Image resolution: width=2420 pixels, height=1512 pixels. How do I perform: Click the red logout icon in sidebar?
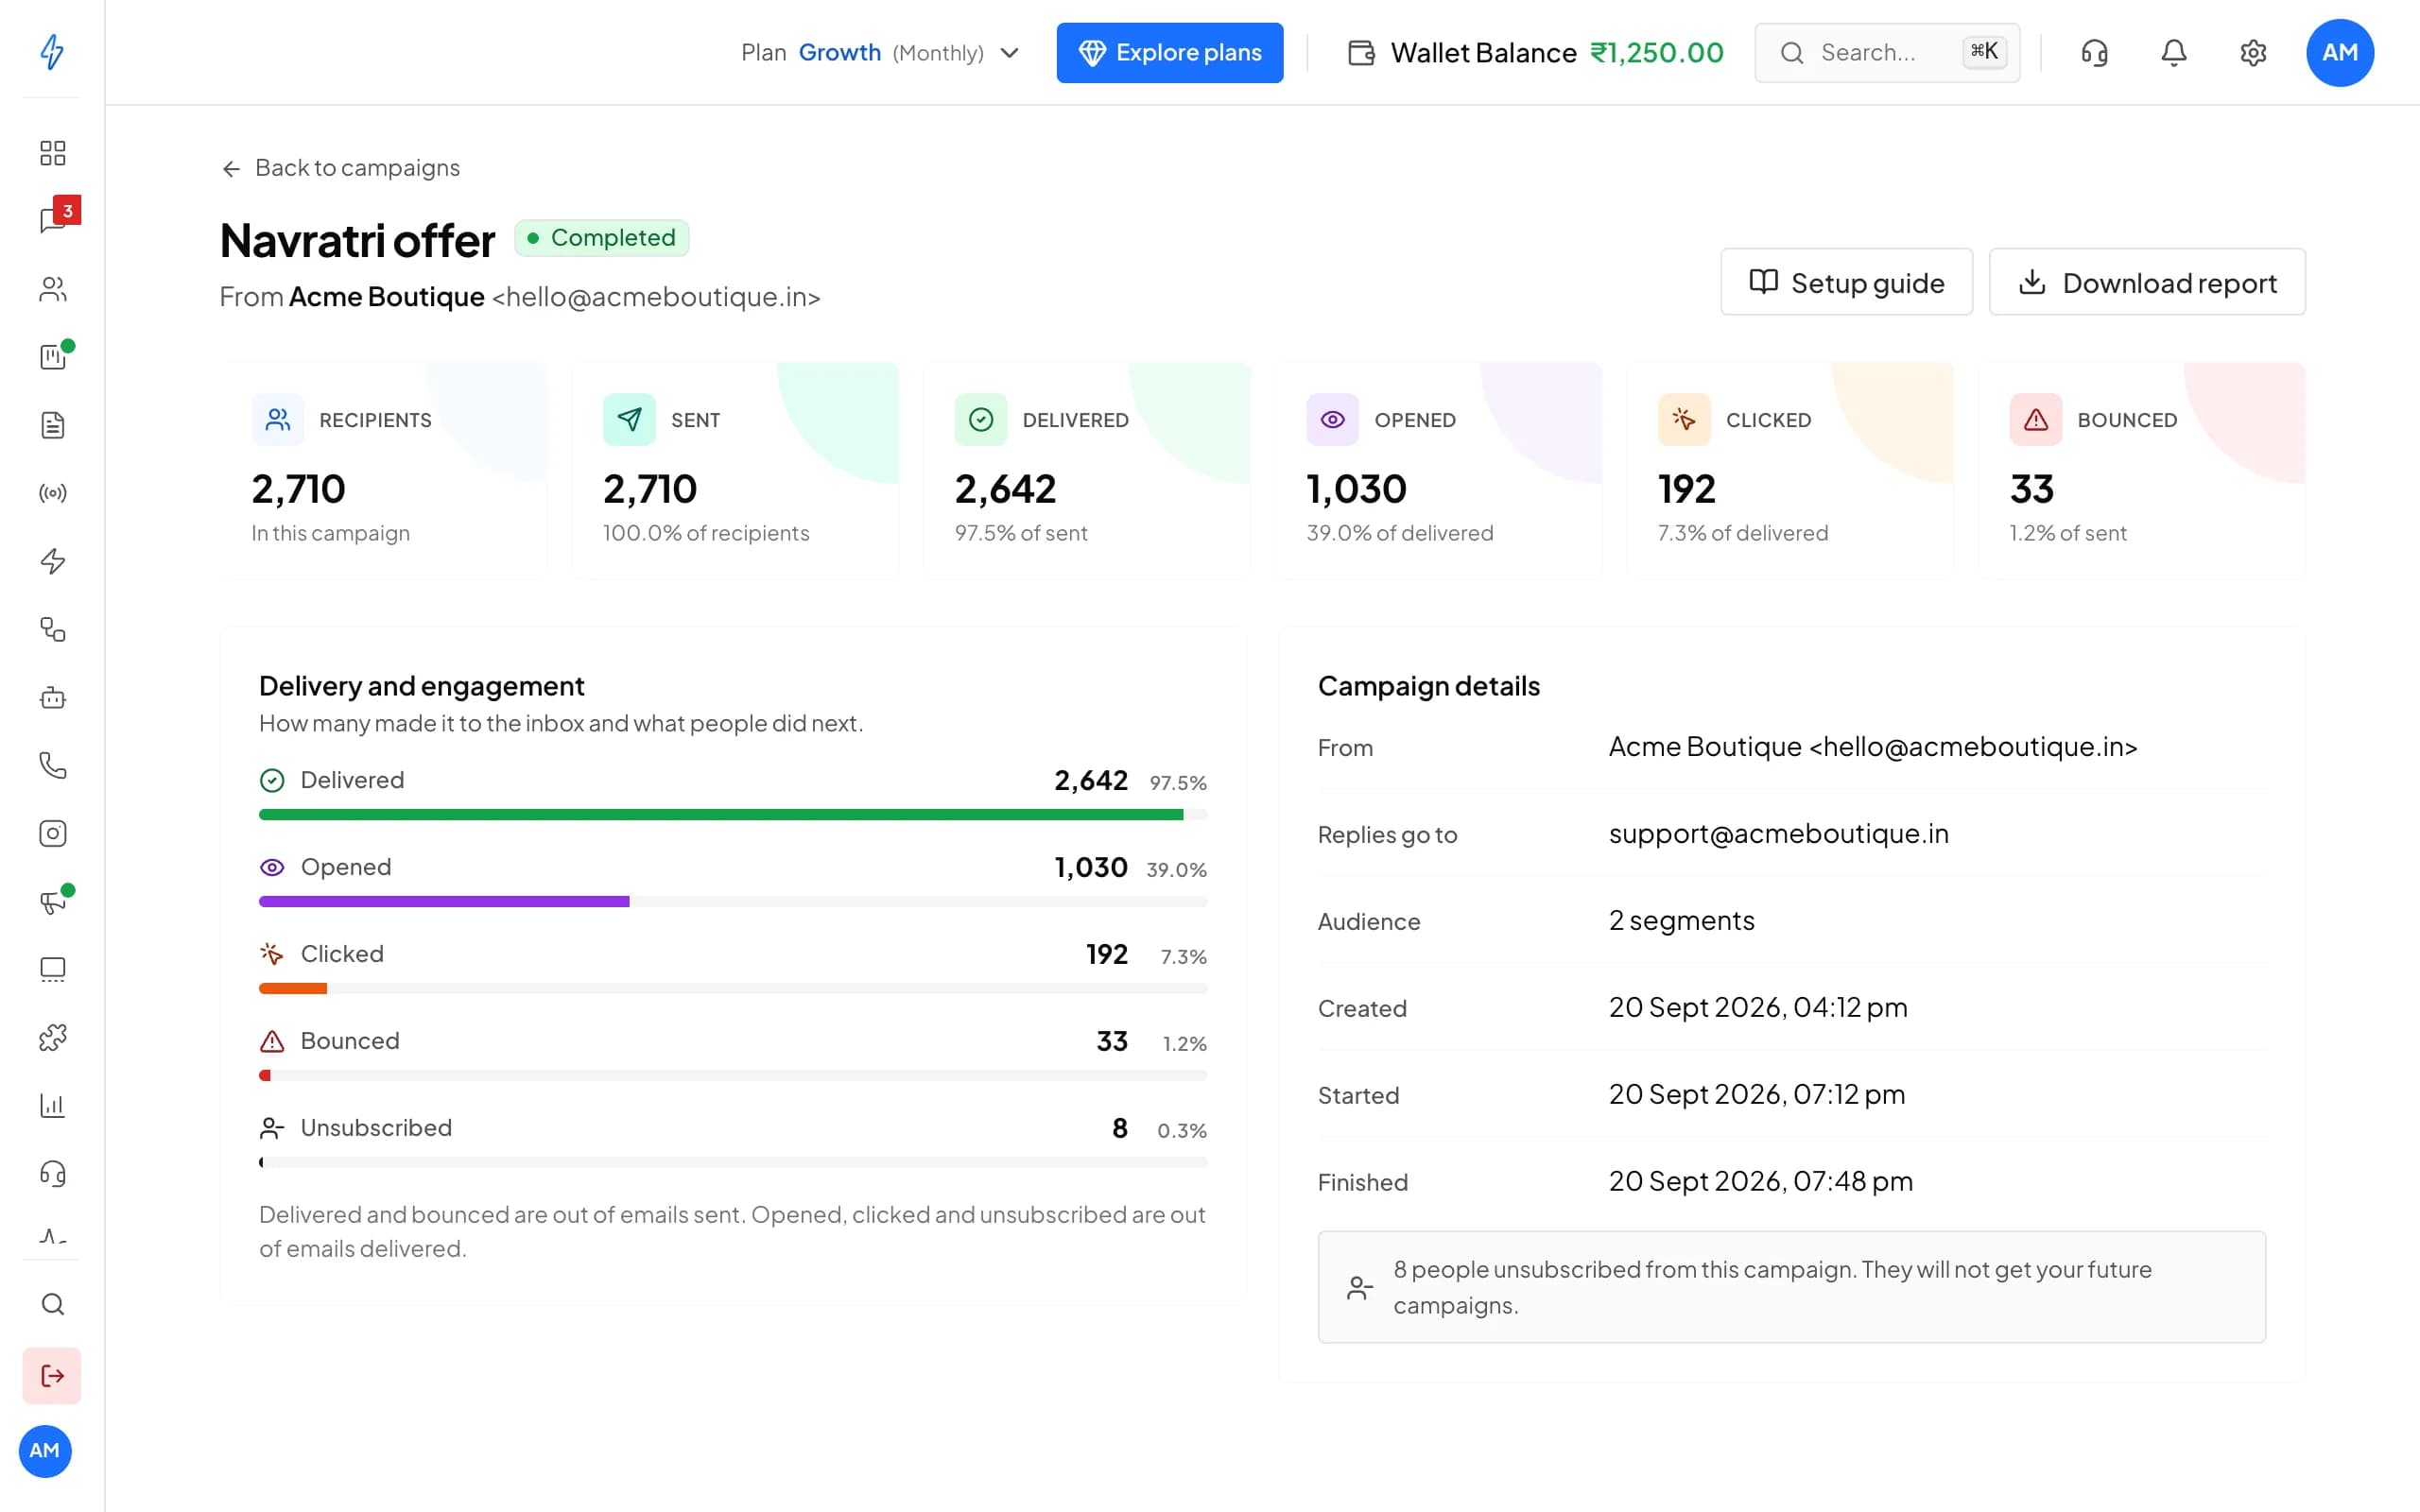(52, 1376)
